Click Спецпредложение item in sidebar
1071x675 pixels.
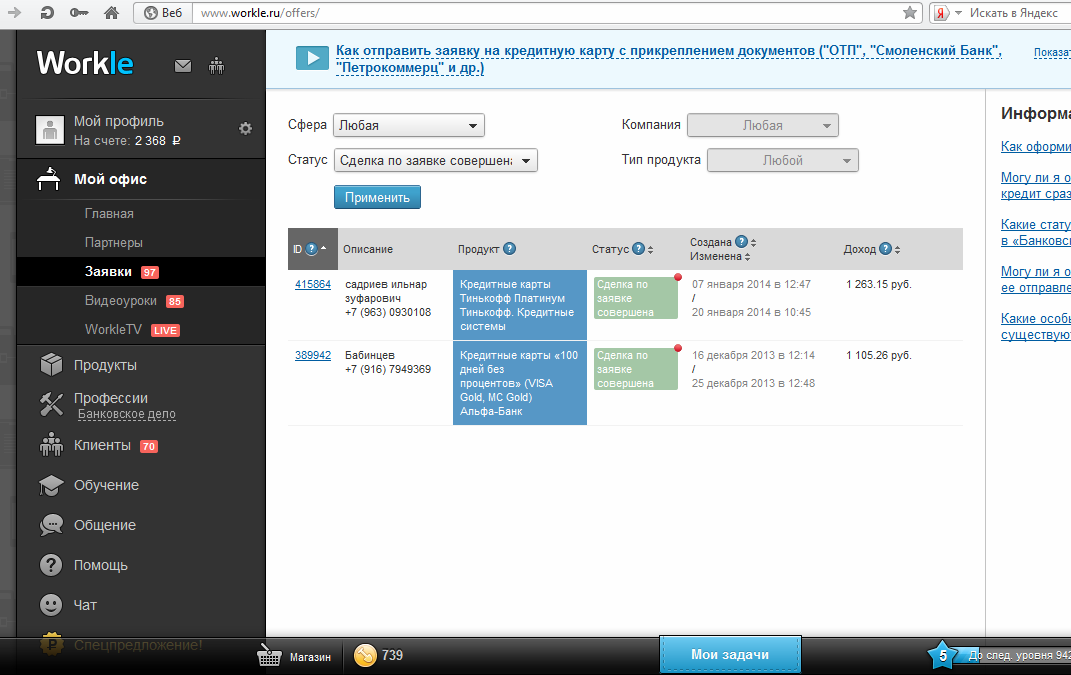[x=138, y=645]
